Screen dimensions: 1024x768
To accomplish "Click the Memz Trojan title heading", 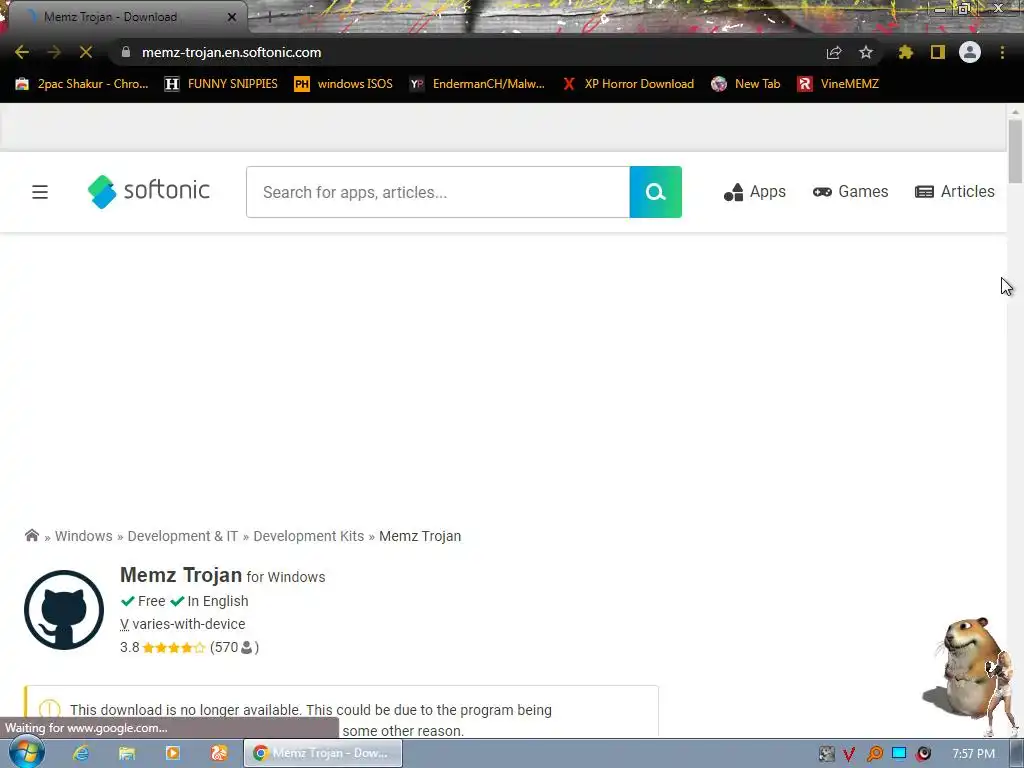I will coord(181,575).
